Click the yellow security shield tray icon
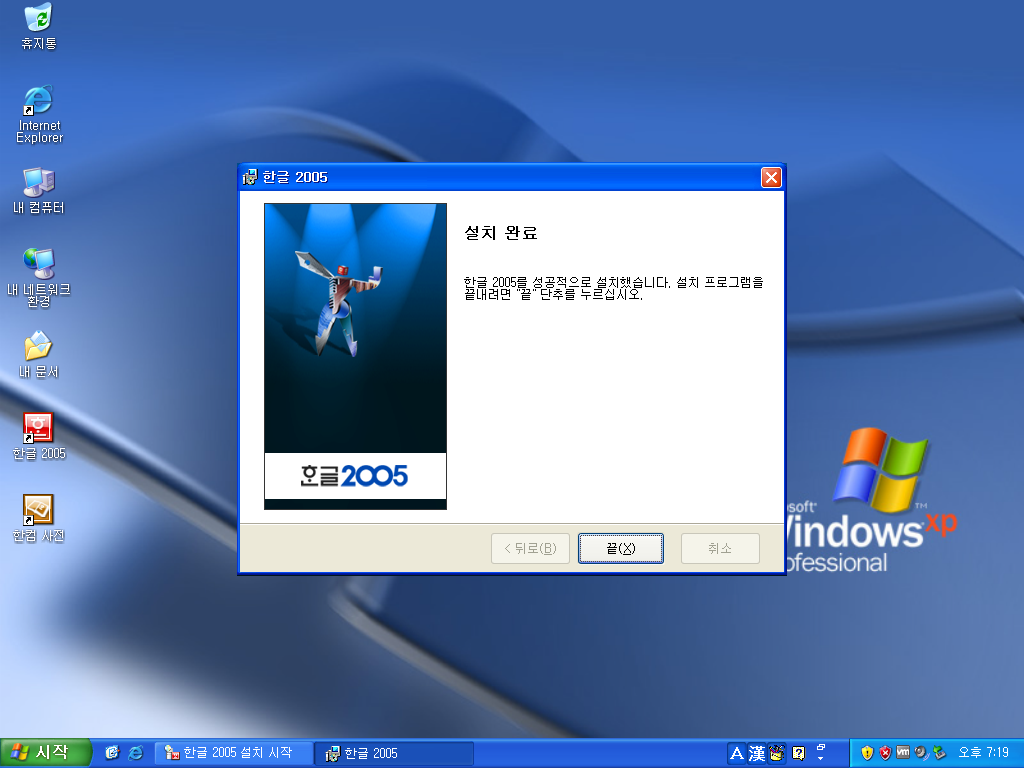The height and width of the screenshot is (768, 1024). (x=867, y=753)
